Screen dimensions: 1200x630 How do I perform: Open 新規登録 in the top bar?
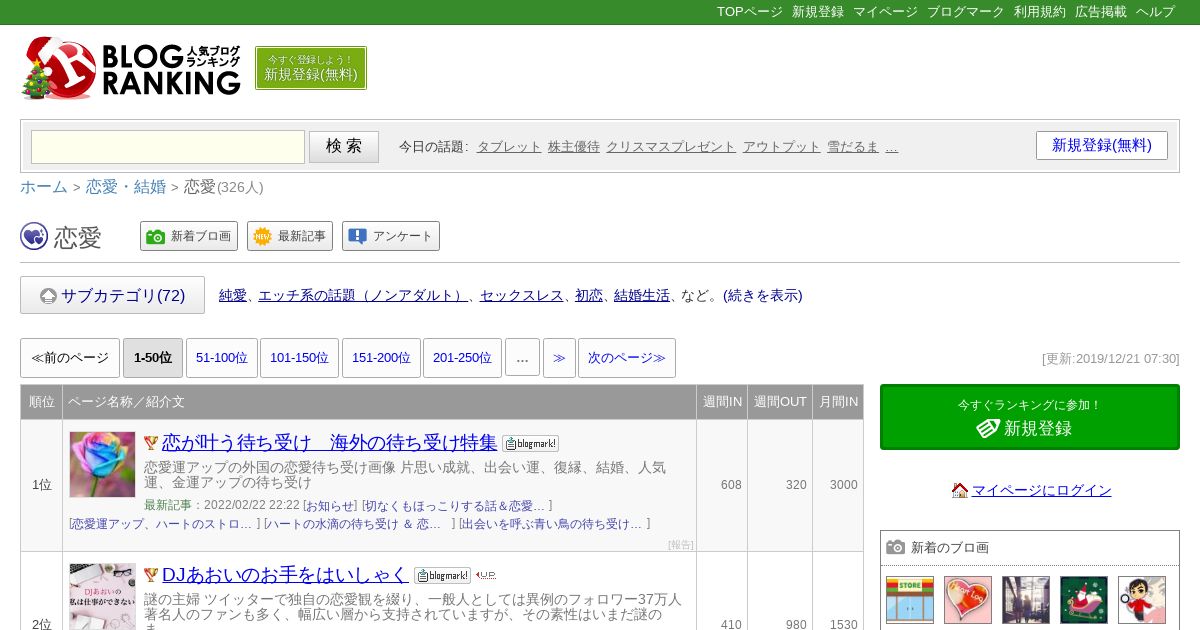point(818,12)
